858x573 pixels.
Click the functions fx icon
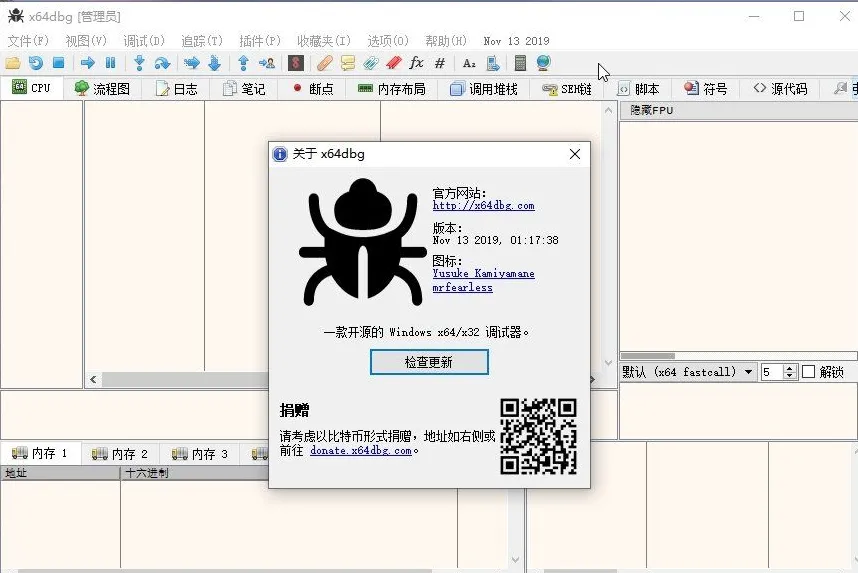click(416, 63)
